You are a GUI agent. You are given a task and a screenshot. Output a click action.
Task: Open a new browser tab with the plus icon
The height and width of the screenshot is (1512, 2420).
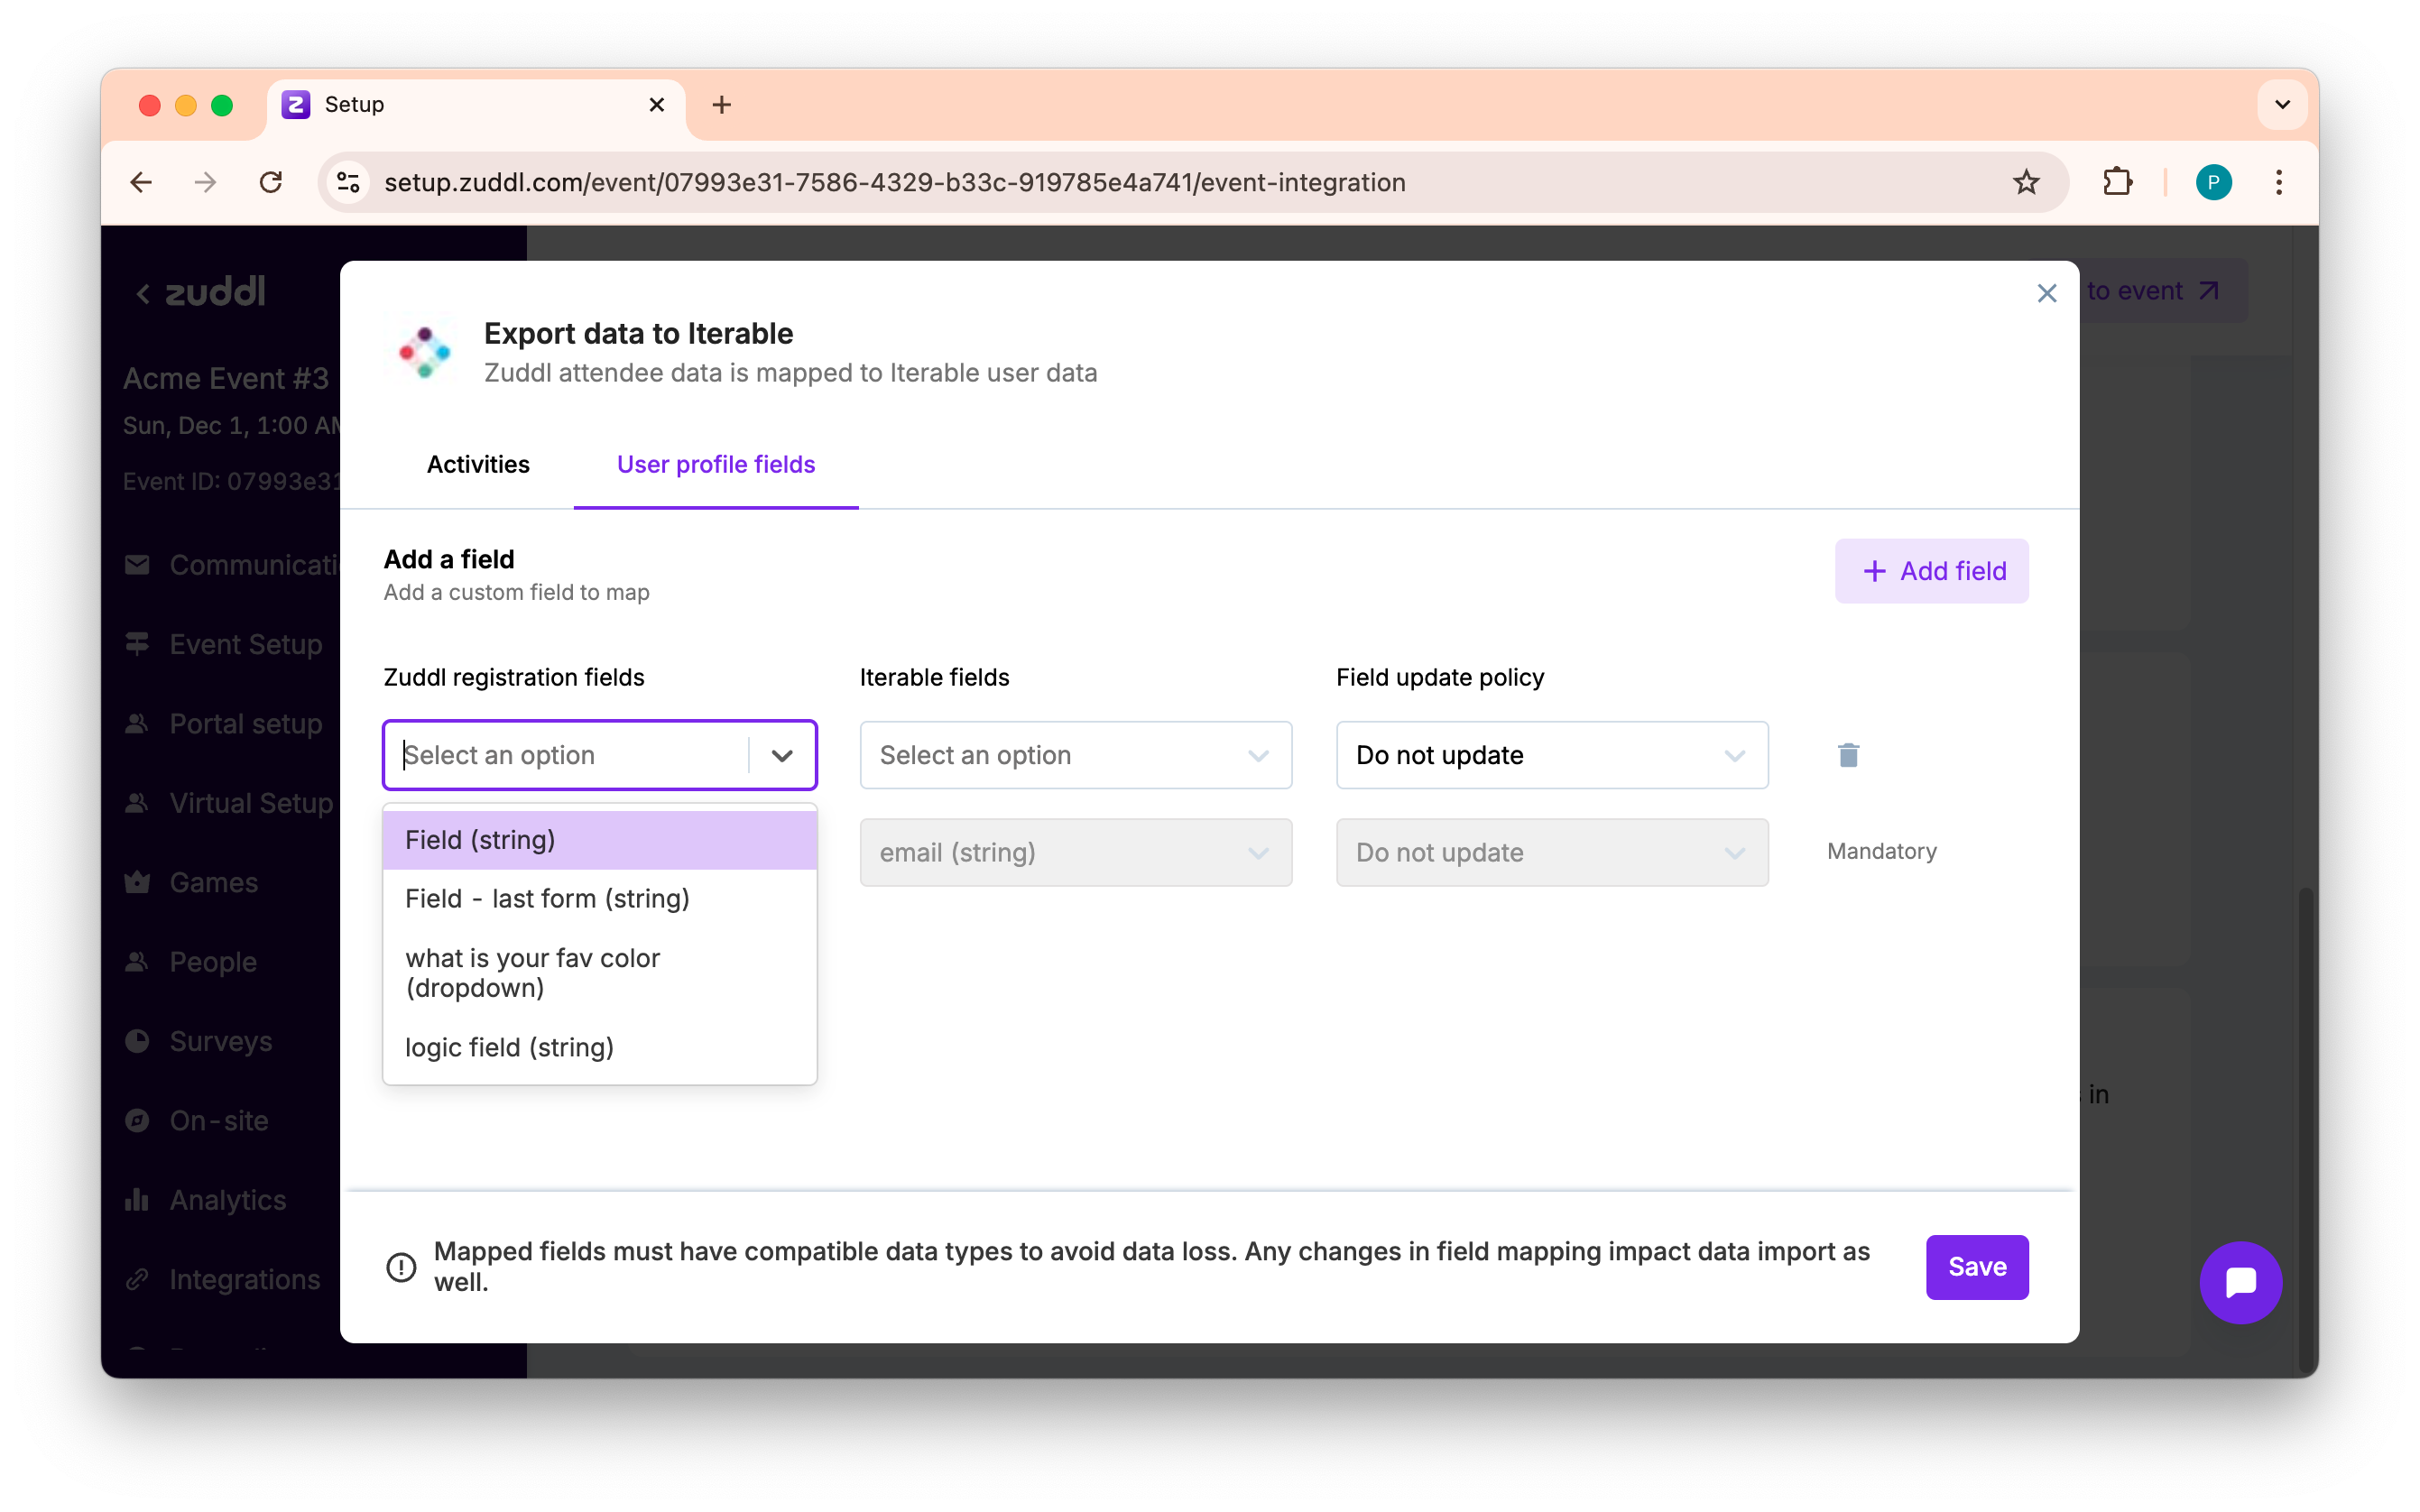pos(721,105)
